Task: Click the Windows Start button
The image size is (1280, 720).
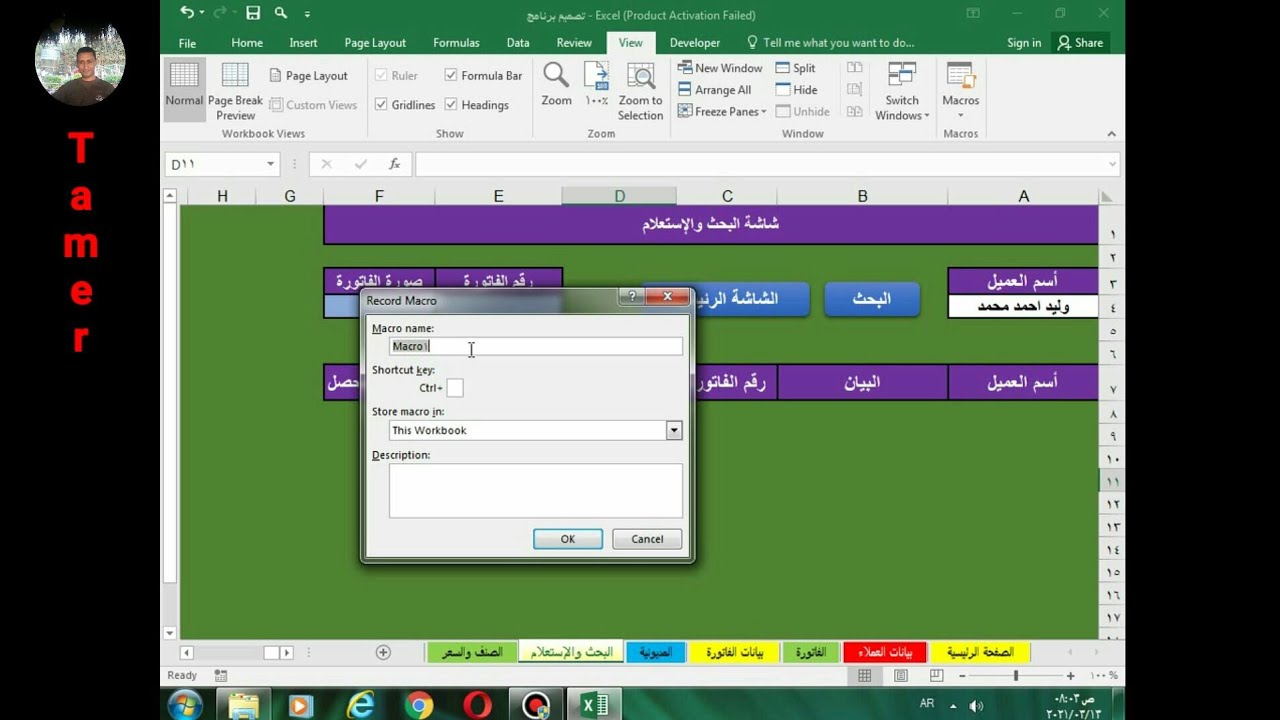Action: [x=186, y=705]
